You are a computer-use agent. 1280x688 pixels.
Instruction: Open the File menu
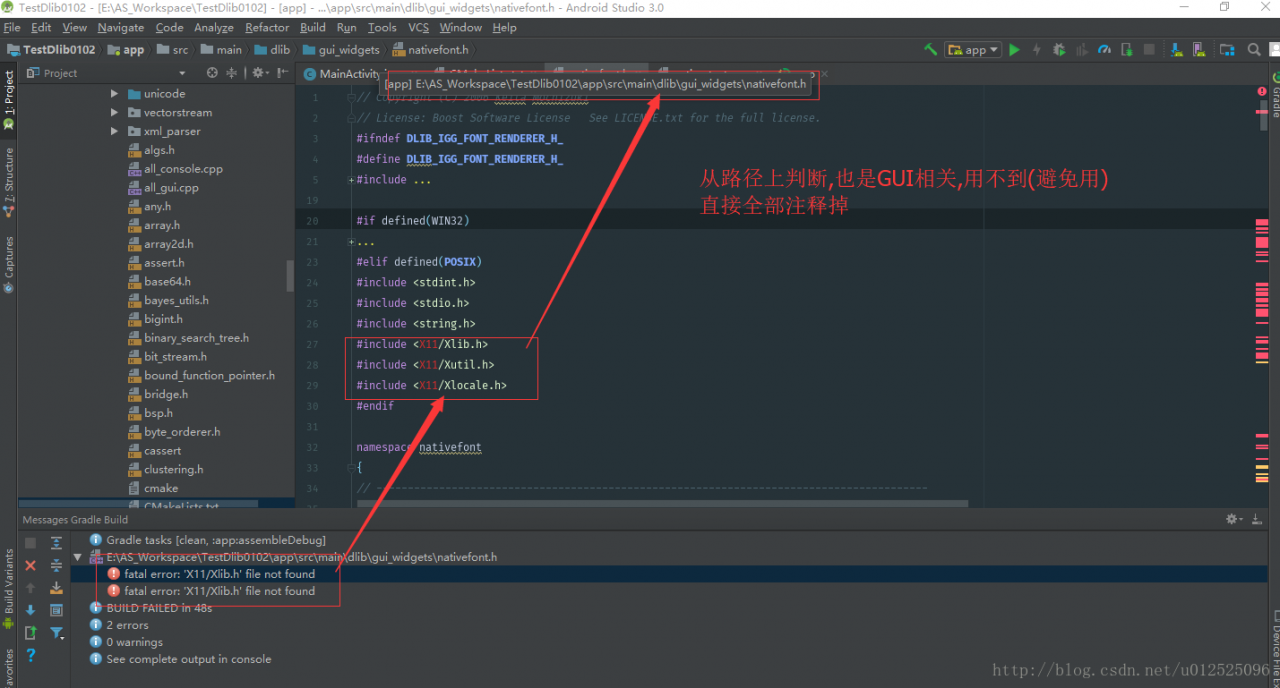pos(12,27)
